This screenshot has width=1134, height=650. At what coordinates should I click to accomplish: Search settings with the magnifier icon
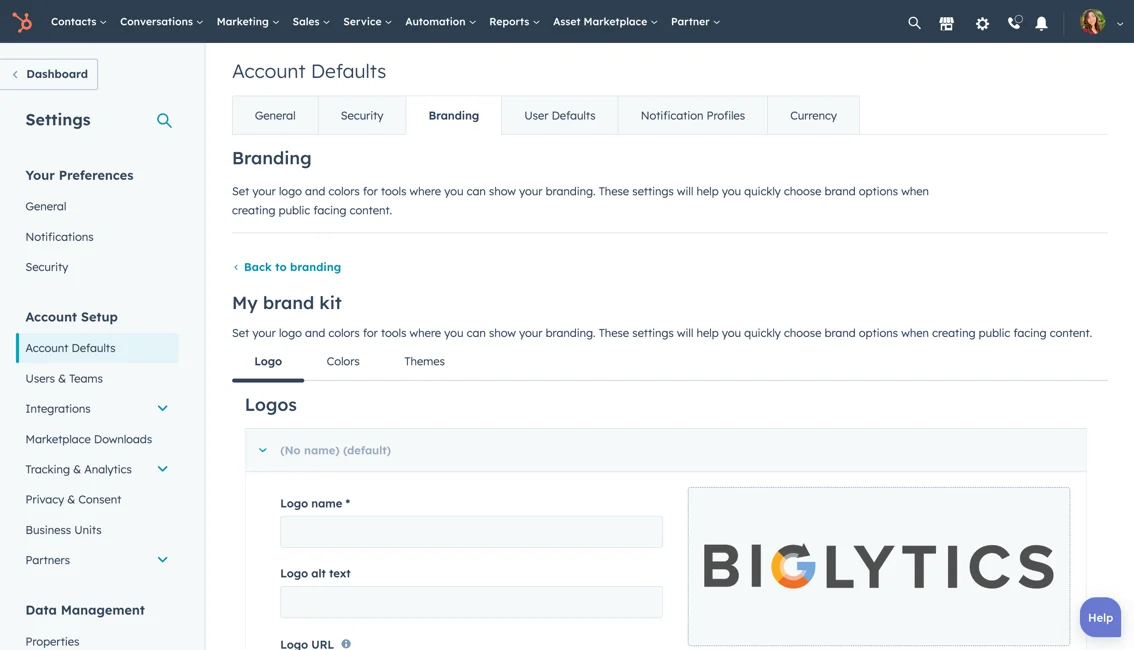point(164,120)
